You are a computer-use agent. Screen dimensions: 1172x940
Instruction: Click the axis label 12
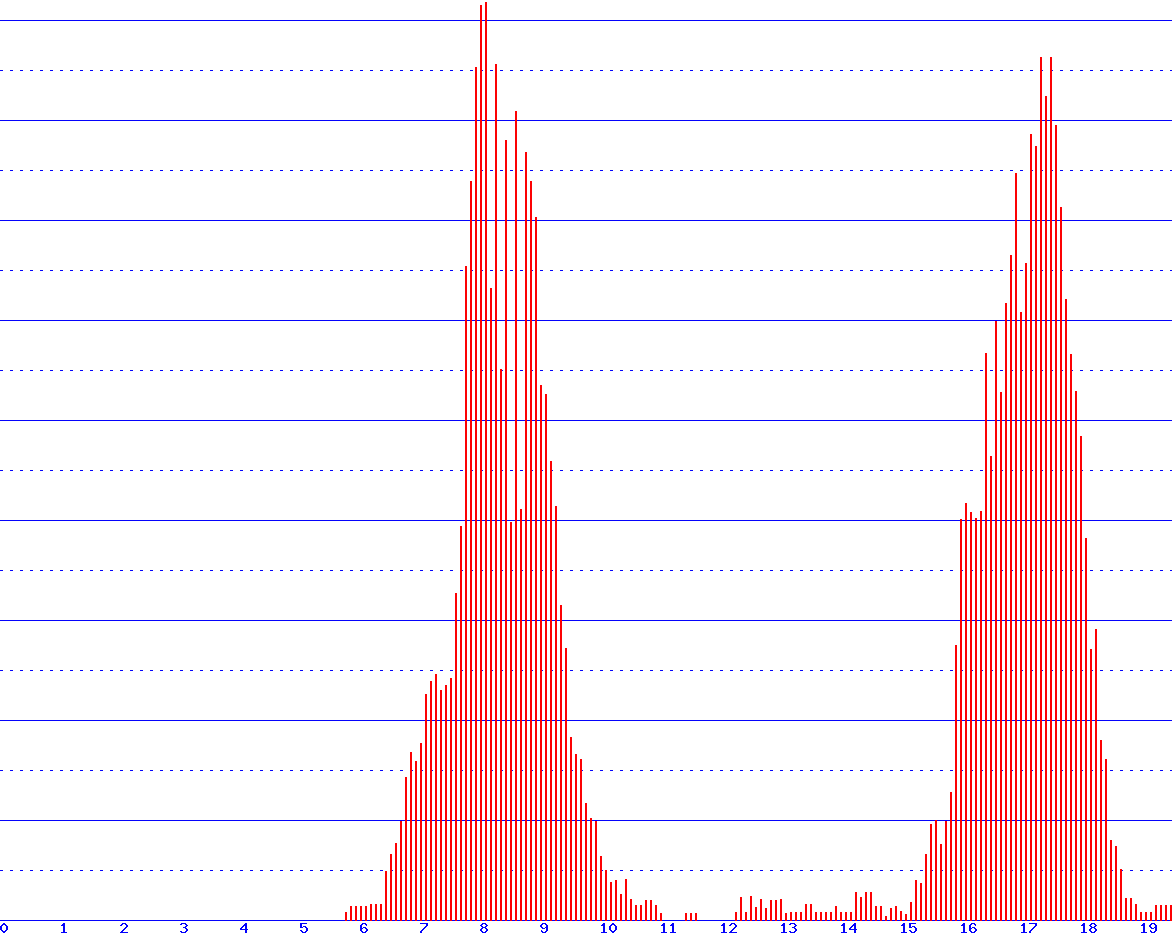click(x=729, y=929)
